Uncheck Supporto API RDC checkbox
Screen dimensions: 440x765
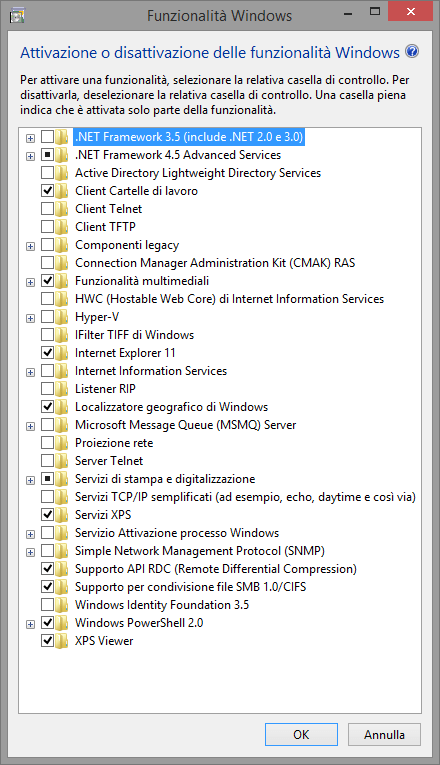(x=47, y=569)
